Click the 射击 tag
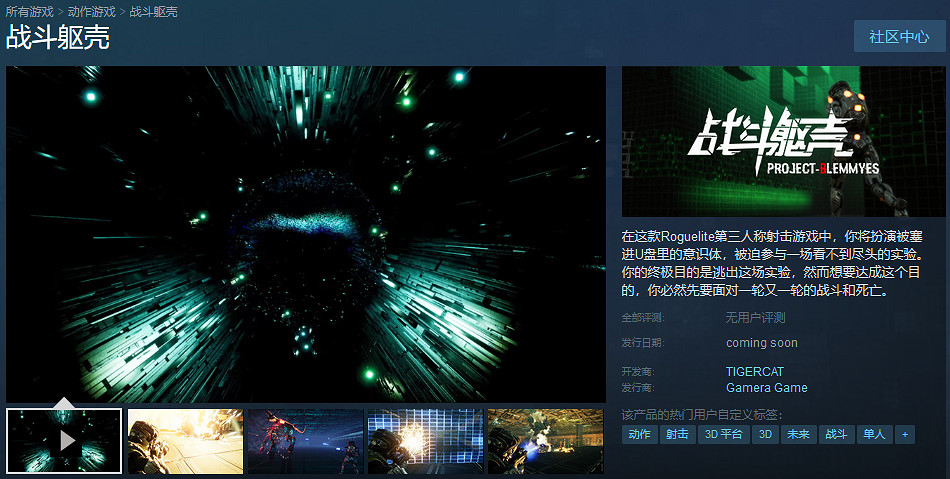This screenshot has width=950, height=479. 677,435
